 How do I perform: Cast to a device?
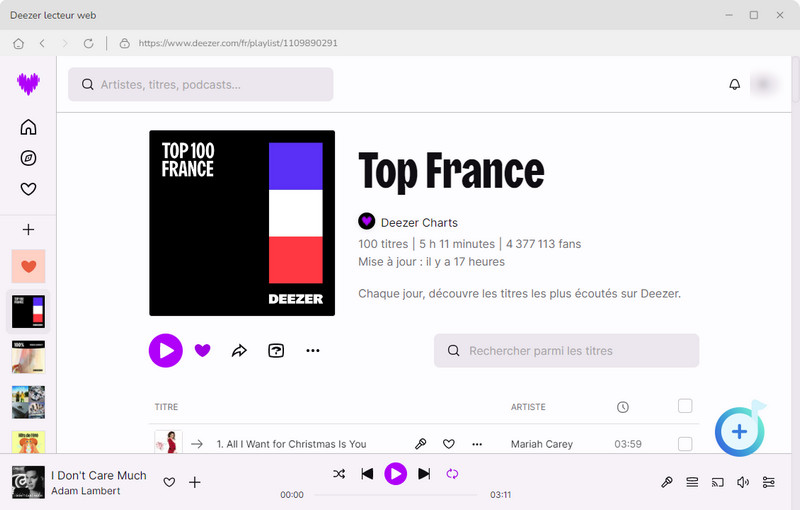pos(717,482)
